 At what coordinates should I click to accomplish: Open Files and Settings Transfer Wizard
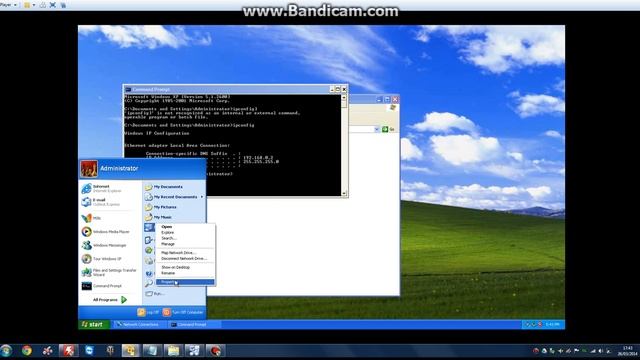109,272
